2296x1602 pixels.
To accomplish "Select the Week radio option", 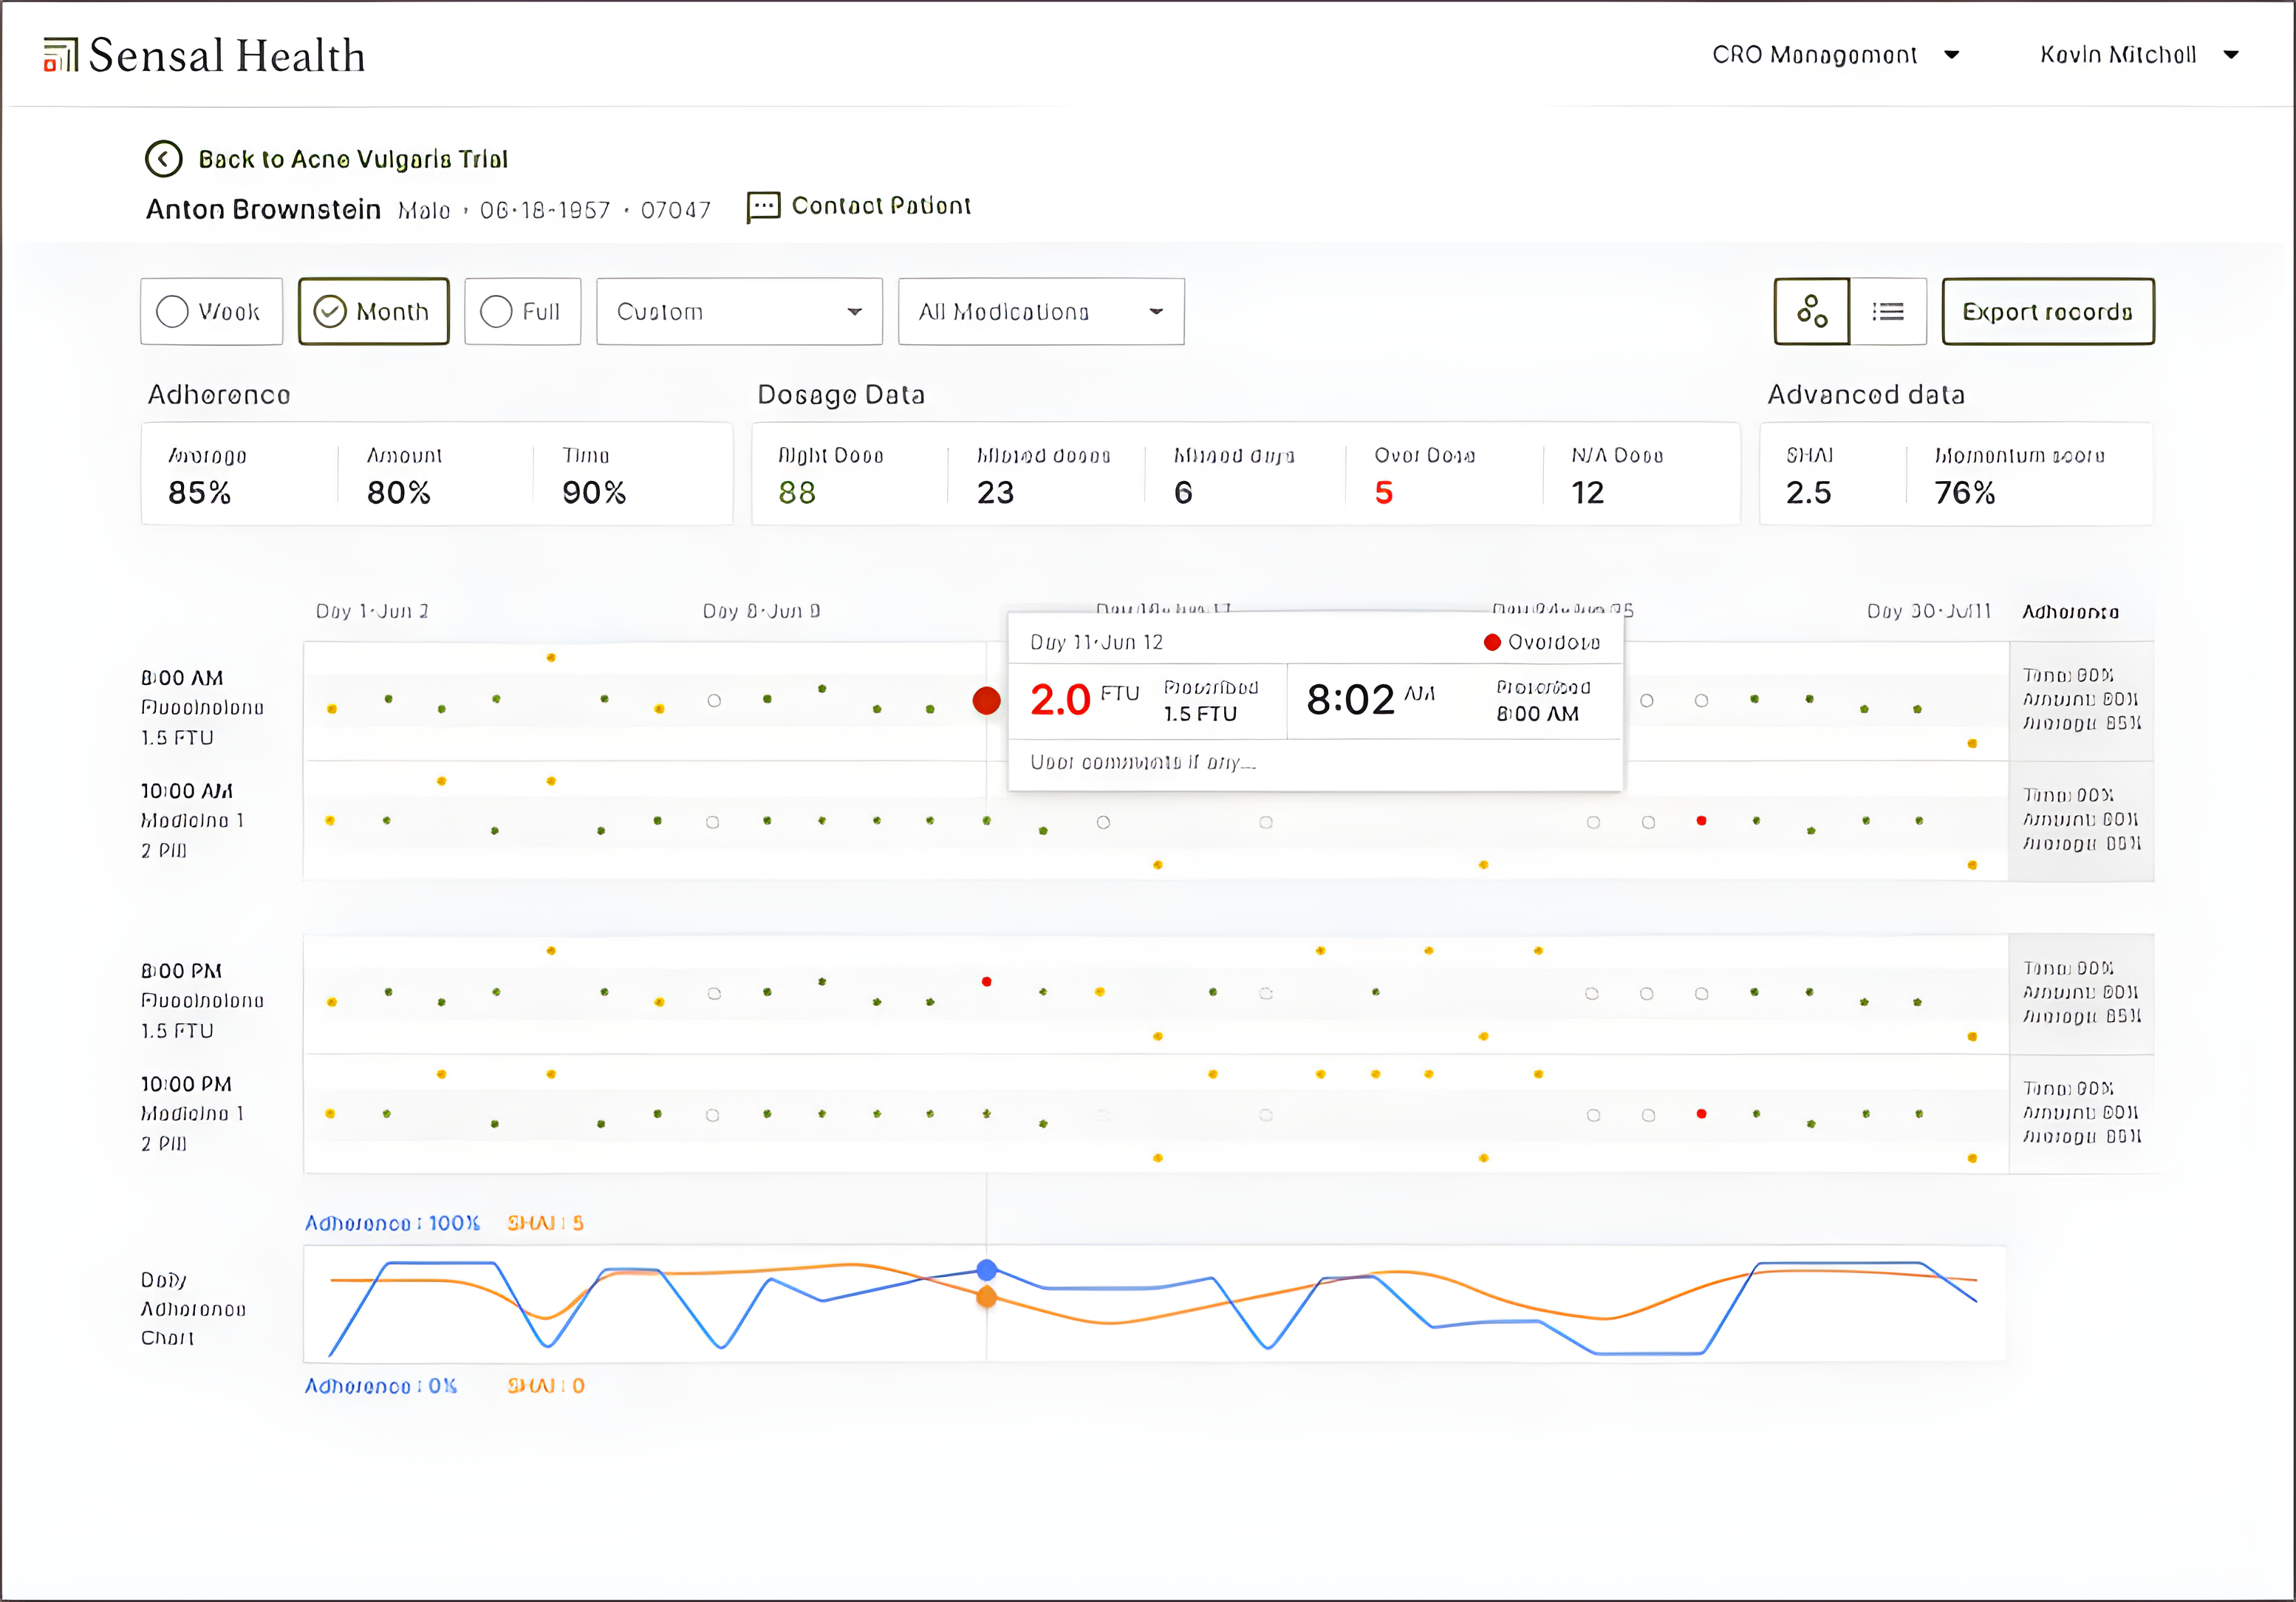I will click(211, 311).
